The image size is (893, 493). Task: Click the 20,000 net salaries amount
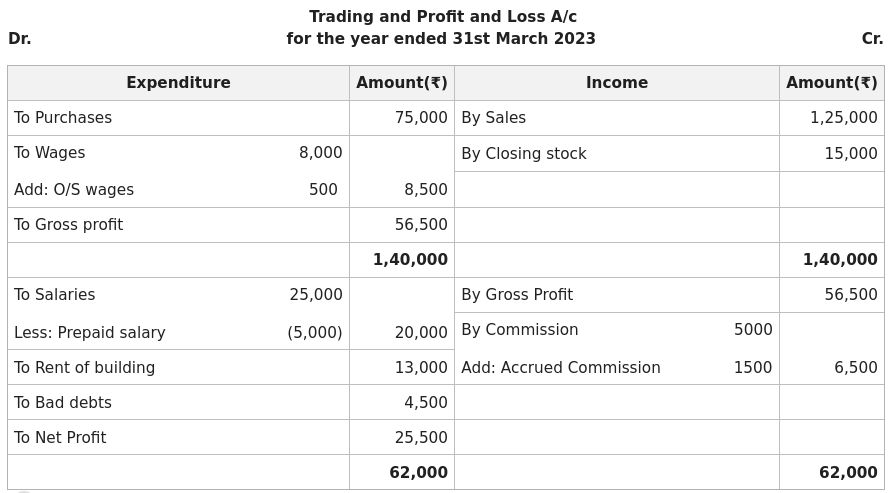tap(421, 333)
